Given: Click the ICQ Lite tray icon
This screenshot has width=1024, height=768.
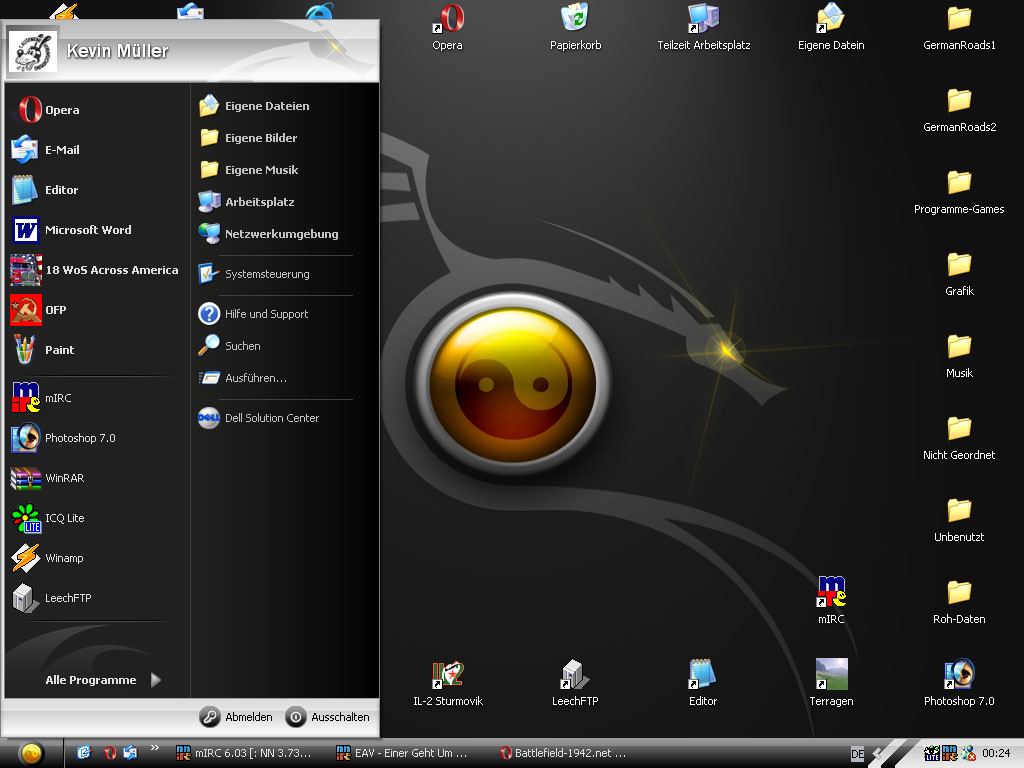Looking at the screenshot, I should (x=932, y=754).
